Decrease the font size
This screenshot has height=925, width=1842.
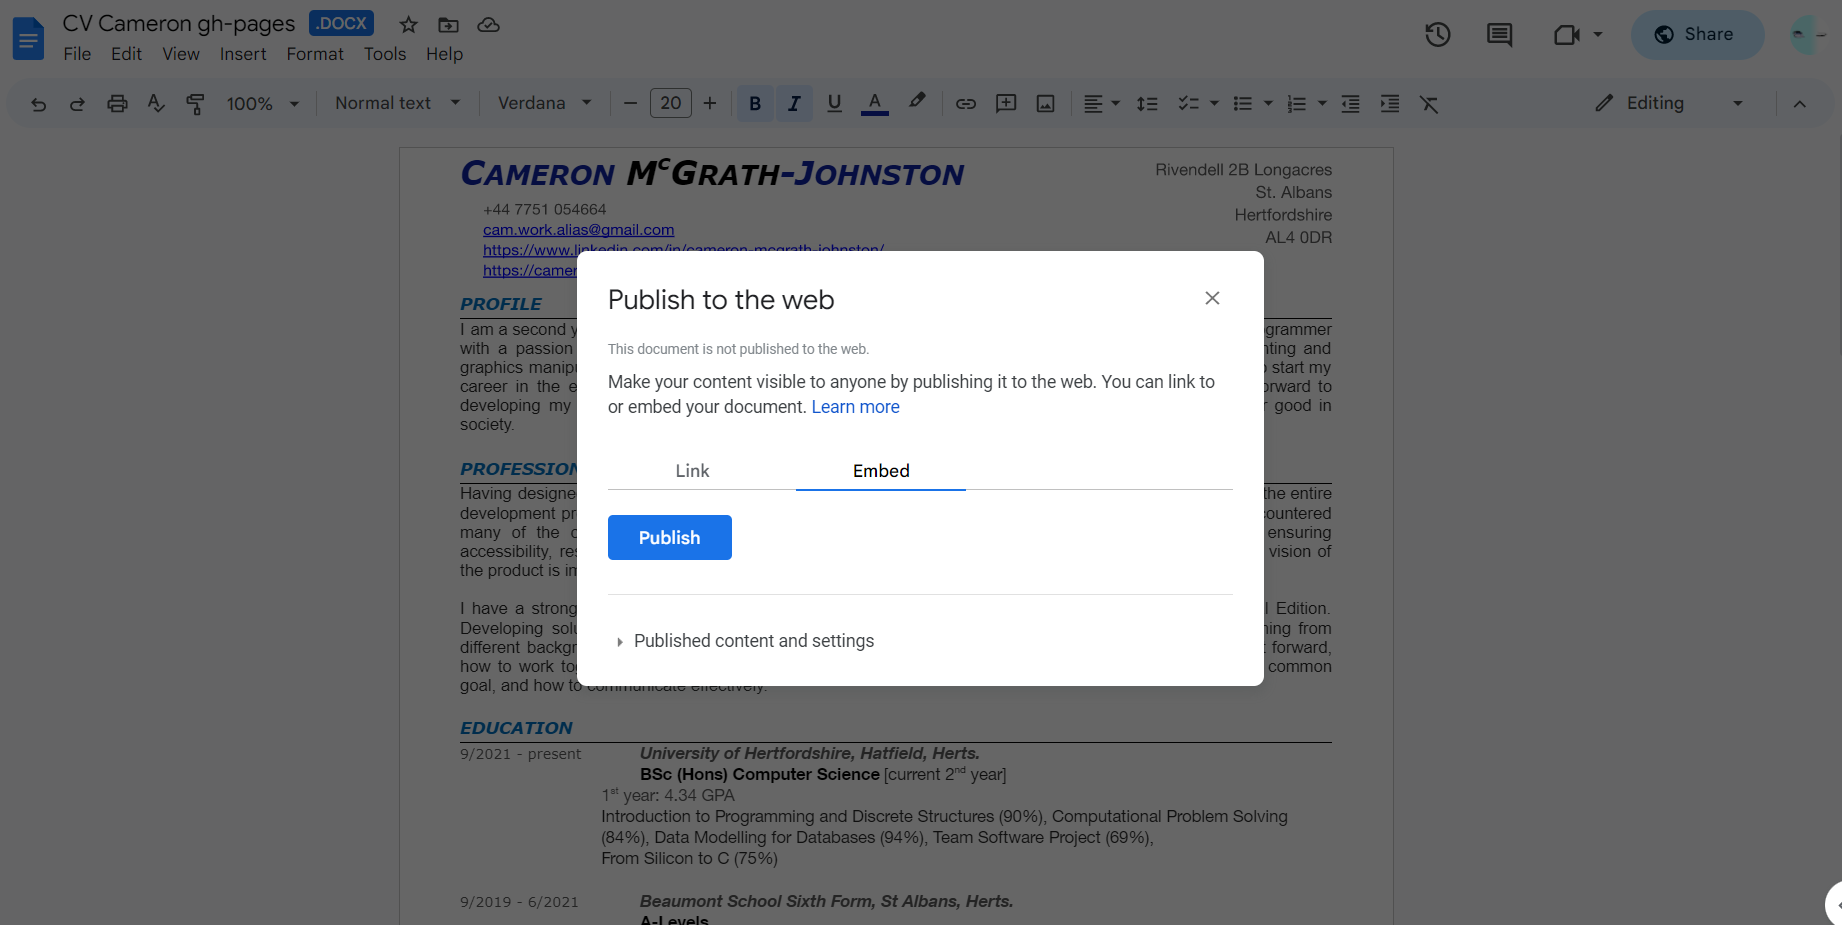pyautogui.click(x=630, y=104)
